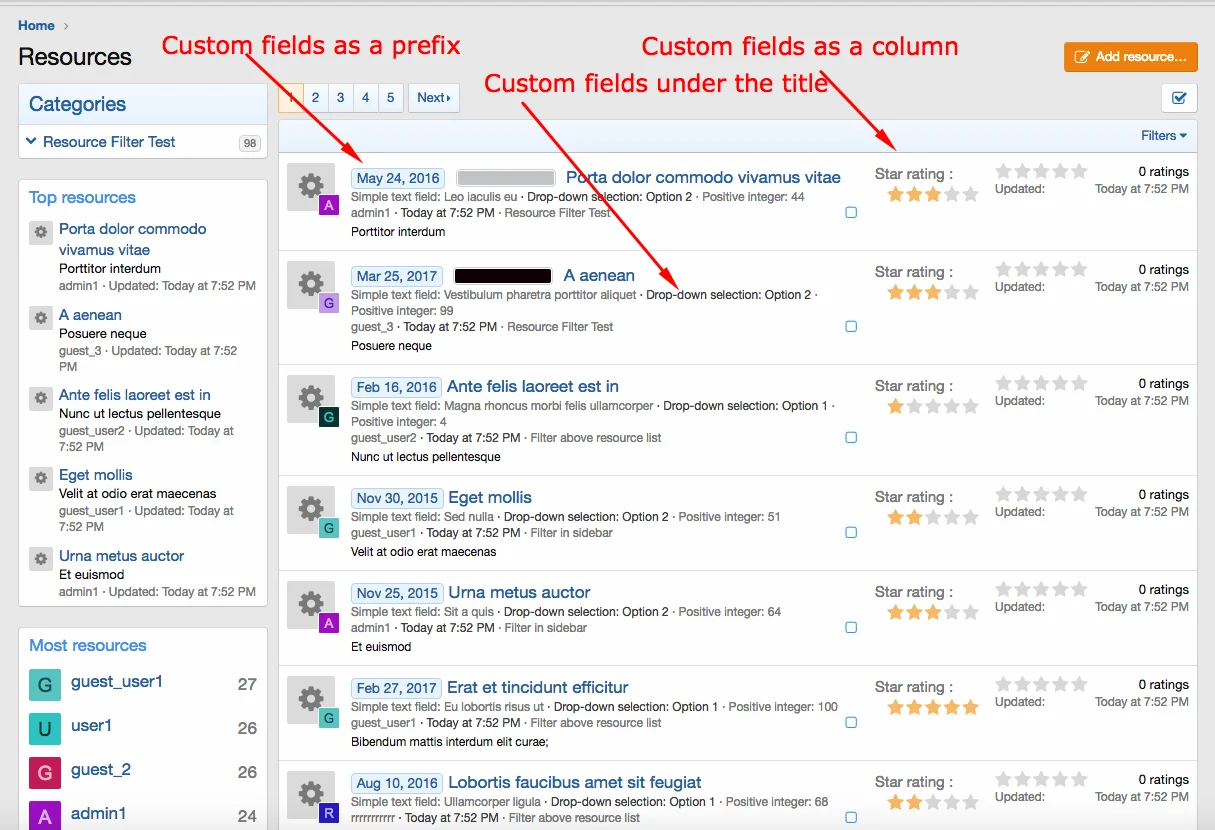Click the R author avatar on Lobortis faucibus row
This screenshot has height=830, width=1215.
(x=329, y=814)
